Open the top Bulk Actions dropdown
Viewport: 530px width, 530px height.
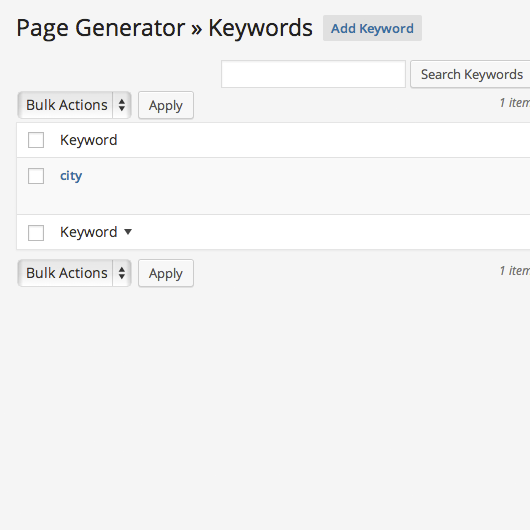74,105
